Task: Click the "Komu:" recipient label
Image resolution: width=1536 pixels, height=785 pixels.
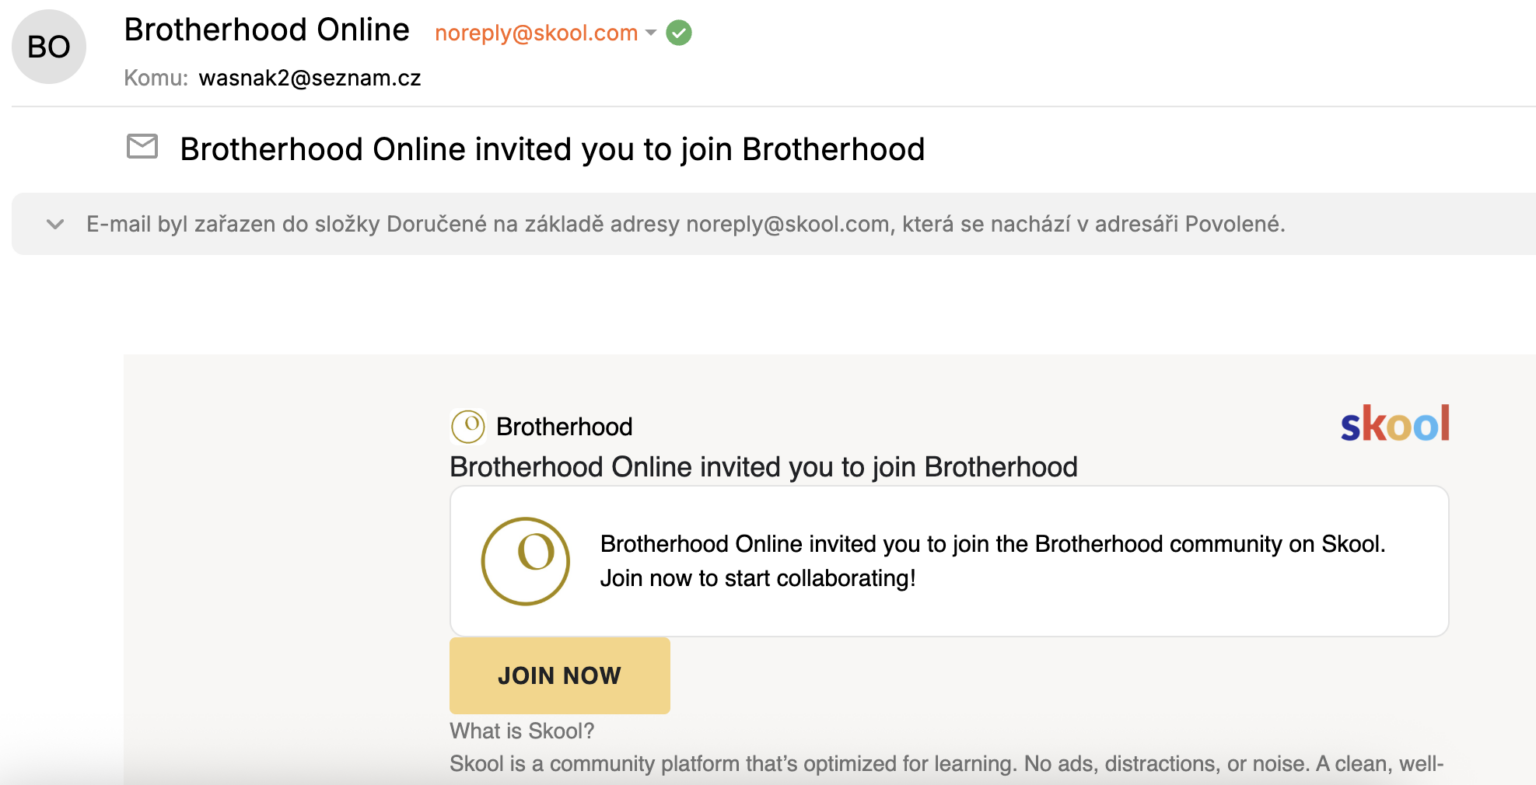Action: point(156,78)
